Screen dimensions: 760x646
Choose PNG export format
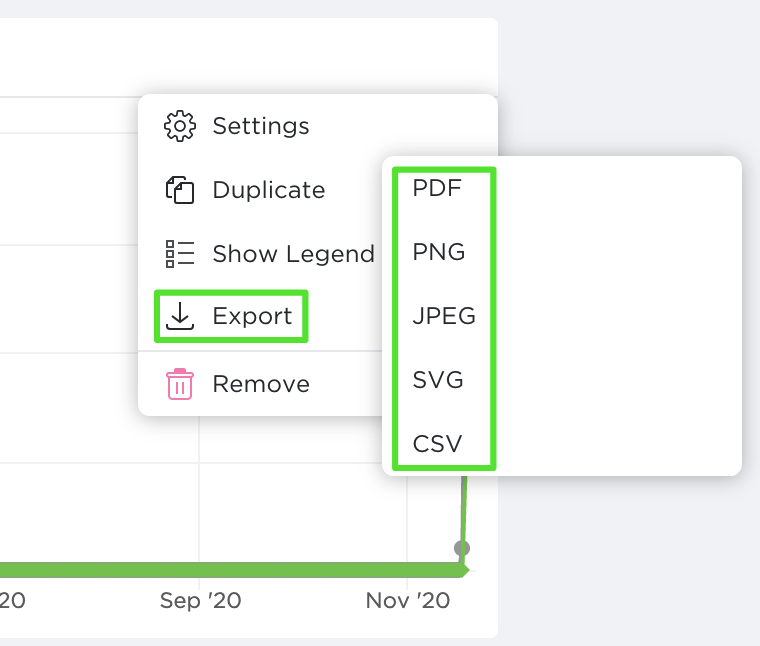(439, 252)
